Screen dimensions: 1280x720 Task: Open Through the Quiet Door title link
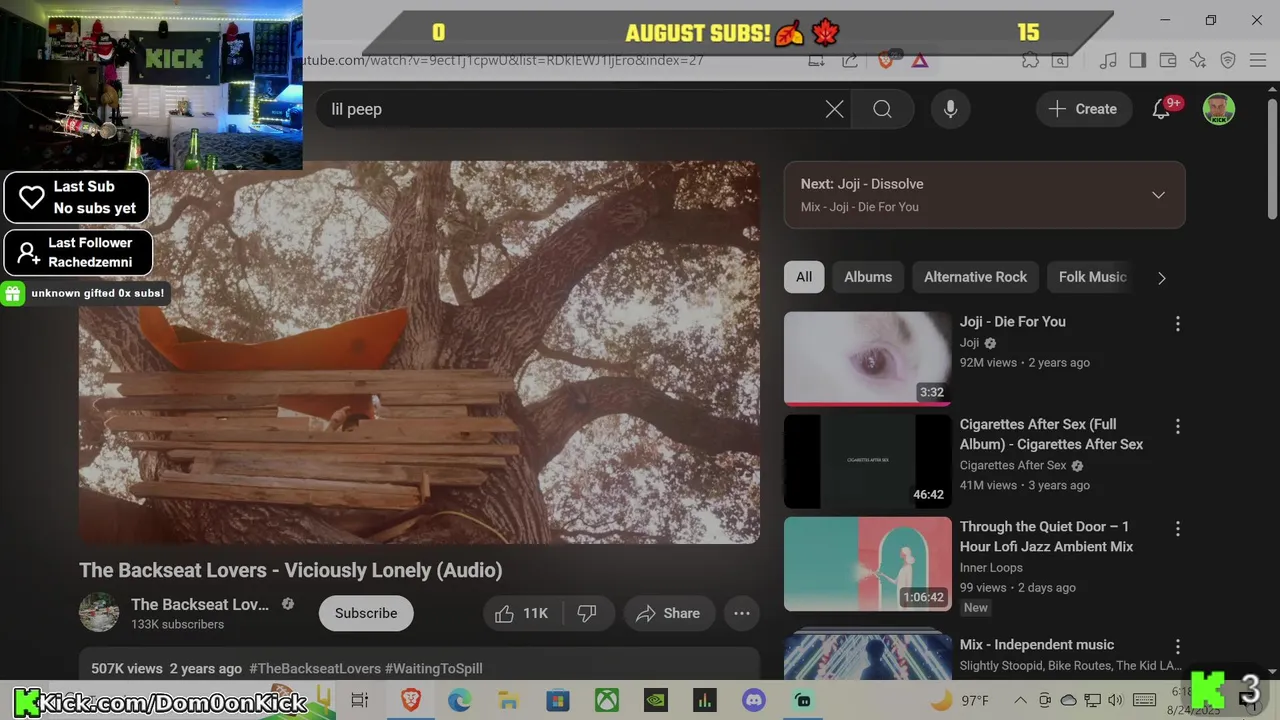pyautogui.click(x=1046, y=536)
